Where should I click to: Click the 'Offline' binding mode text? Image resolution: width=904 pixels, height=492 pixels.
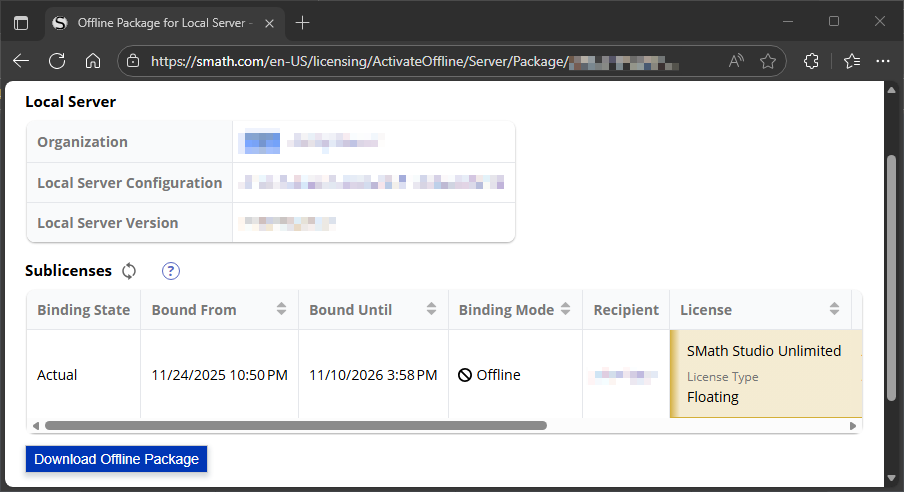click(498, 375)
